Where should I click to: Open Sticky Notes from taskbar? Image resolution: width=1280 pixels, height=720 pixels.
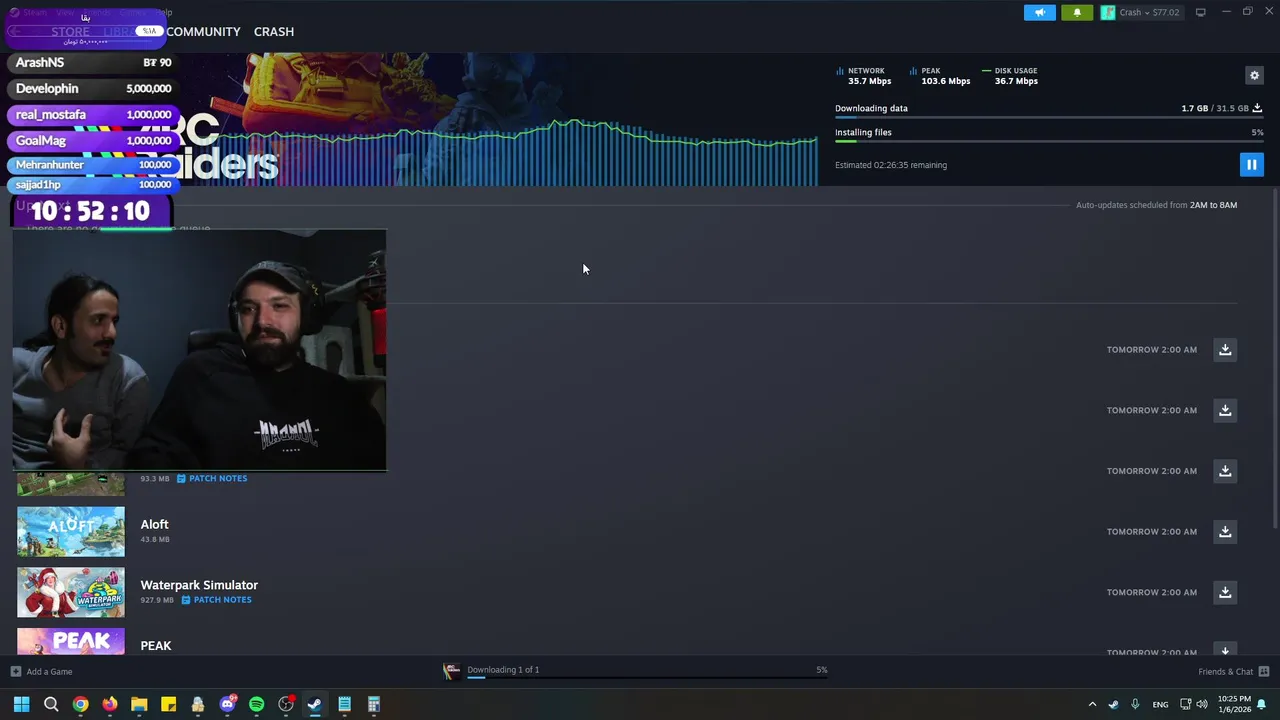click(168, 705)
